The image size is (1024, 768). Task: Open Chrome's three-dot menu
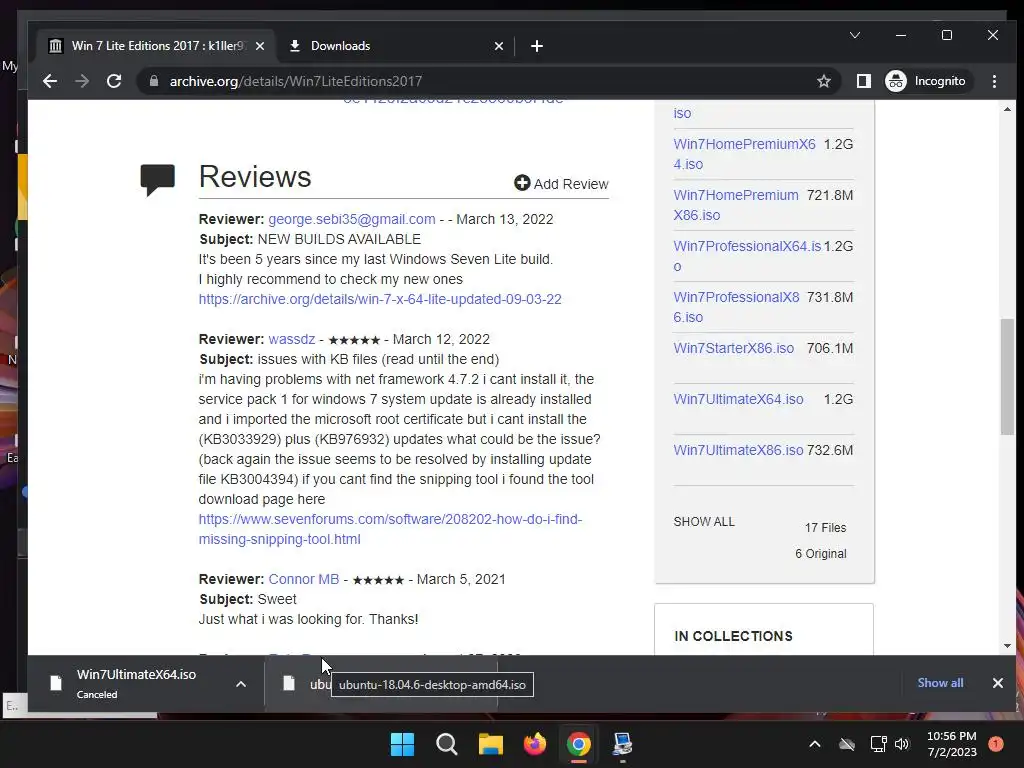click(994, 81)
